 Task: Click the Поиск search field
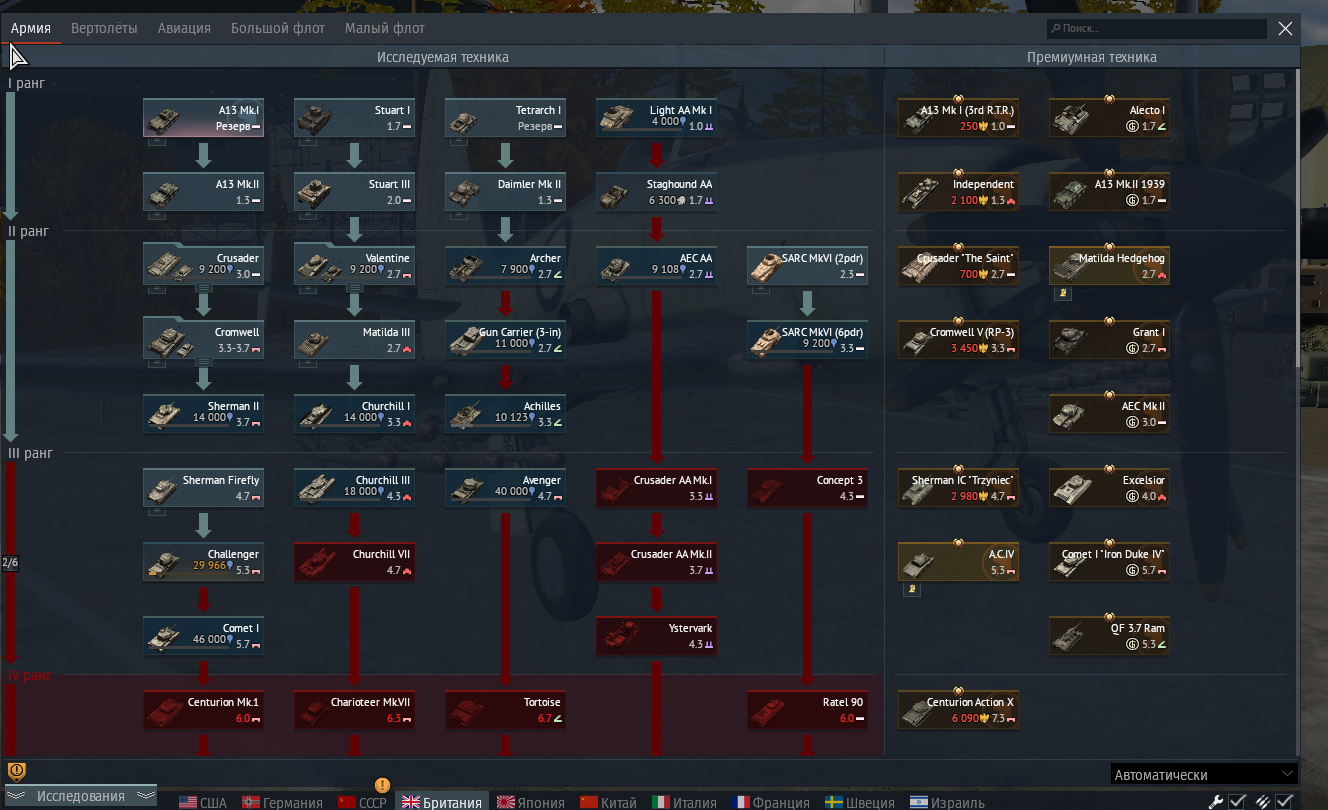[1156, 29]
